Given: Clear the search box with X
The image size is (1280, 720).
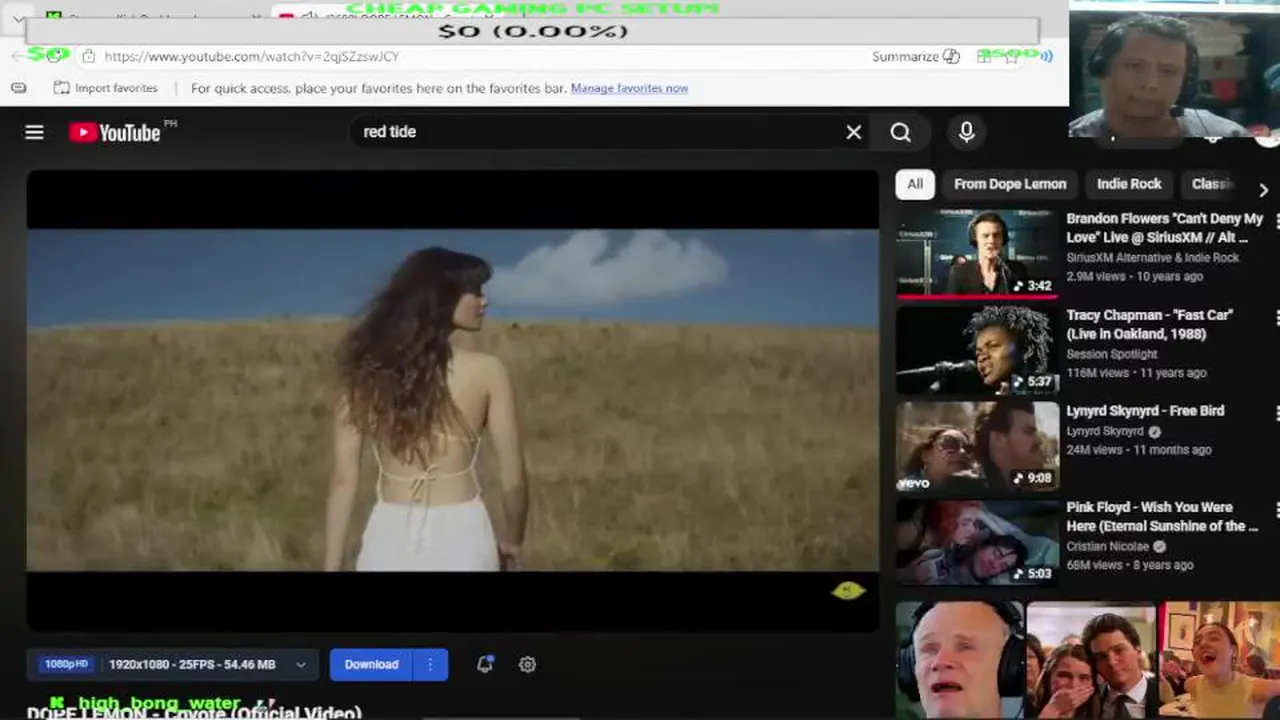Looking at the screenshot, I should tap(853, 132).
